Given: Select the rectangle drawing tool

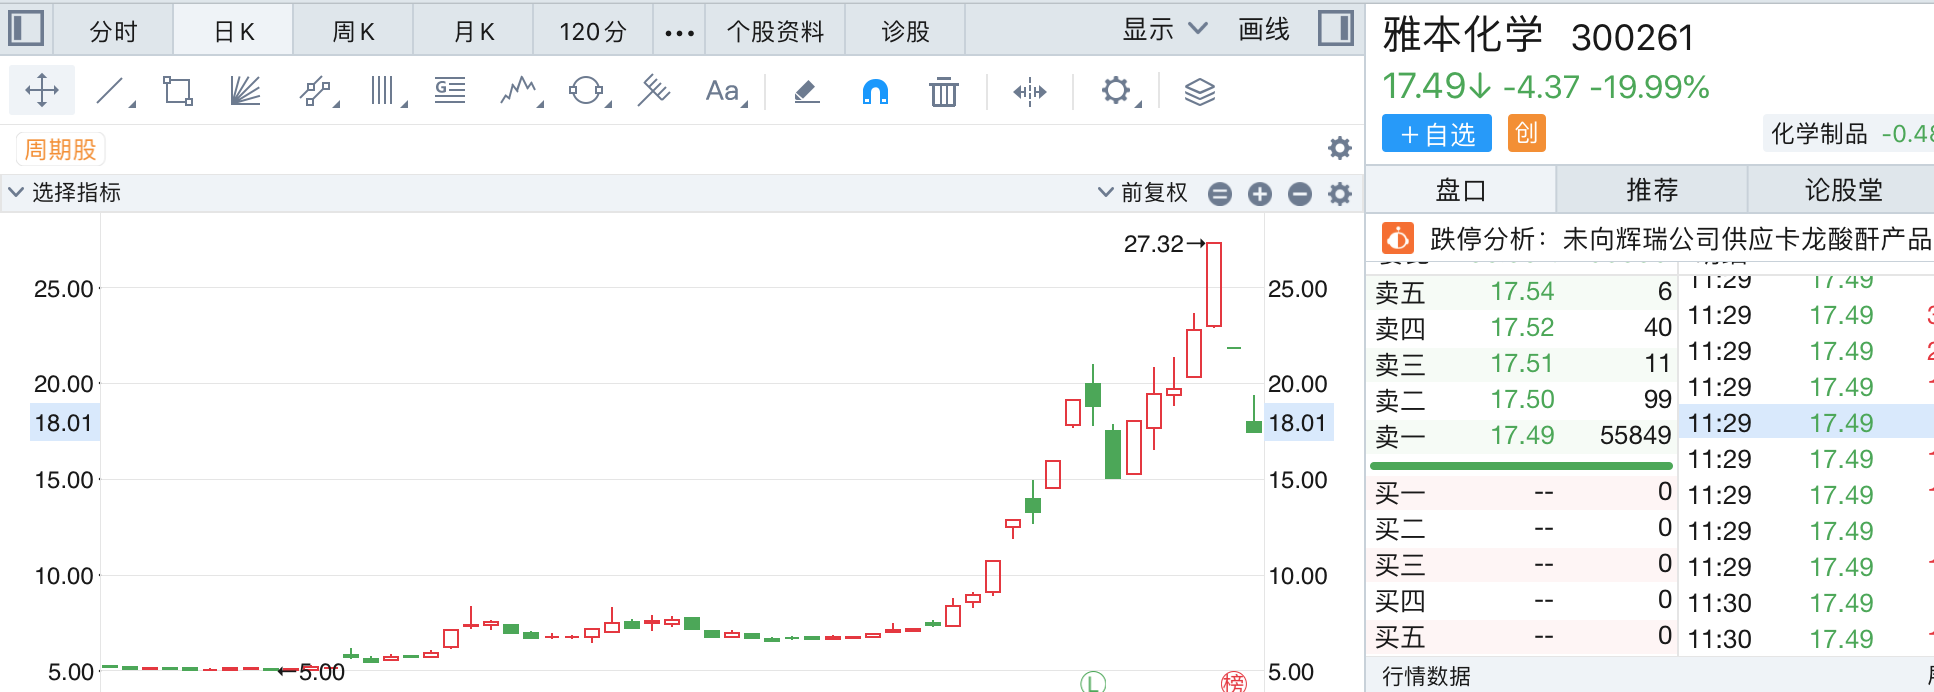Looking at the screenshot, I should point(178,92).
